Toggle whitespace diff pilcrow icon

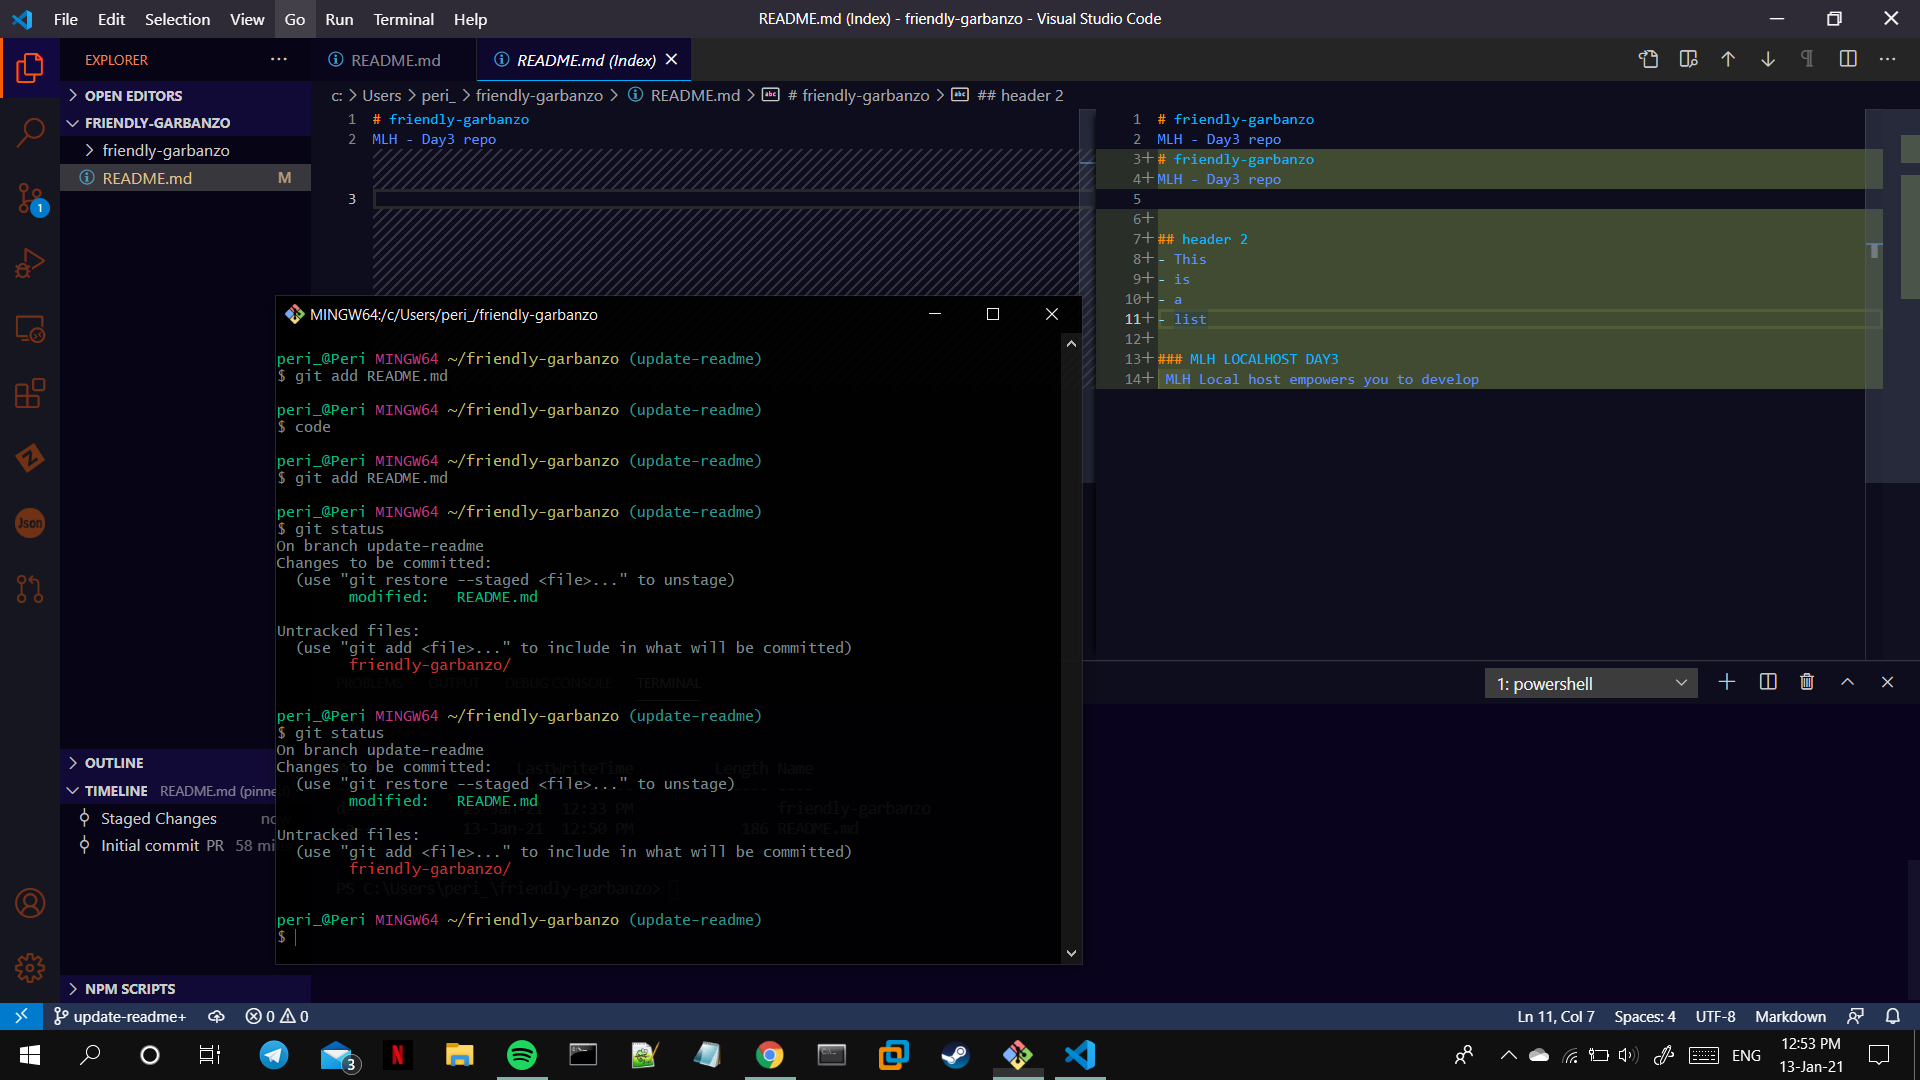(1807, 60)
